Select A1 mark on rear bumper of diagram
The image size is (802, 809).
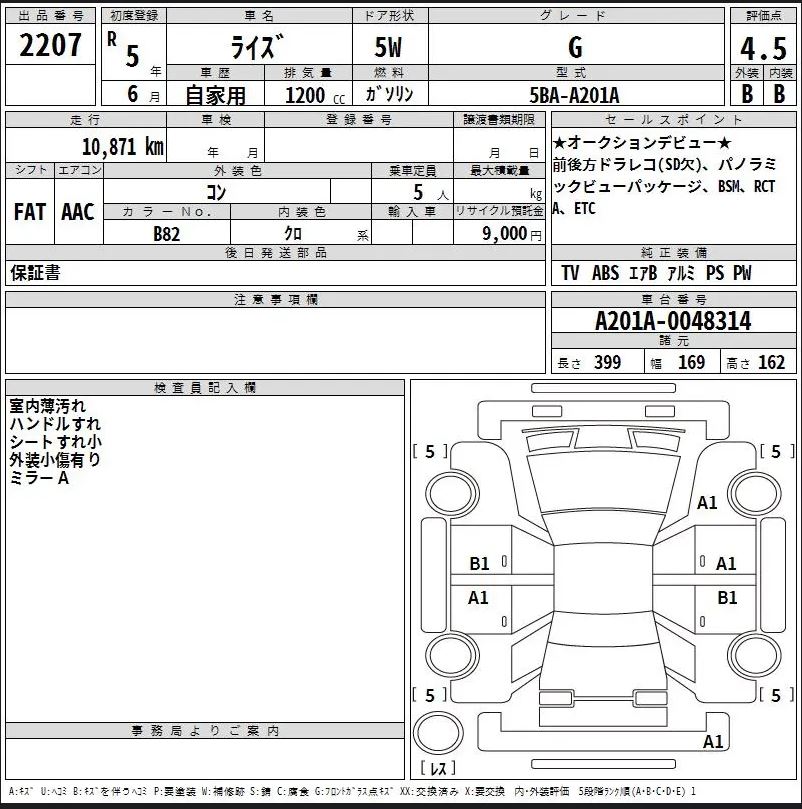pos(713,742)
